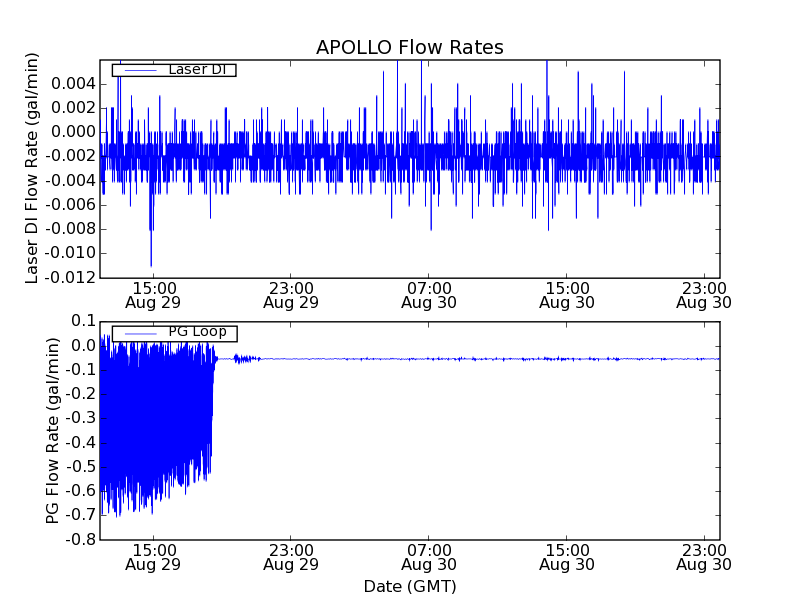Click the -0.3 tick on PG flow axis
Image resolution: width=800 pixels, height=600 pixels.
(81, 418)
